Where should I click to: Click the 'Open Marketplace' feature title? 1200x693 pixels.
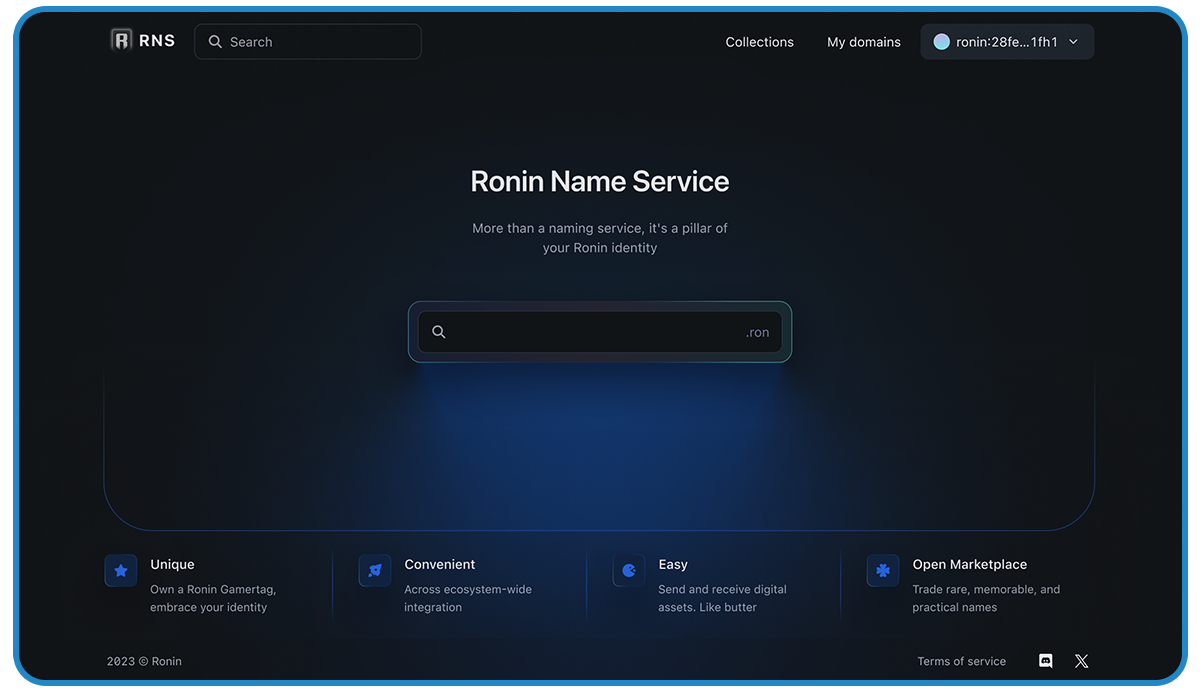(970, 564)
